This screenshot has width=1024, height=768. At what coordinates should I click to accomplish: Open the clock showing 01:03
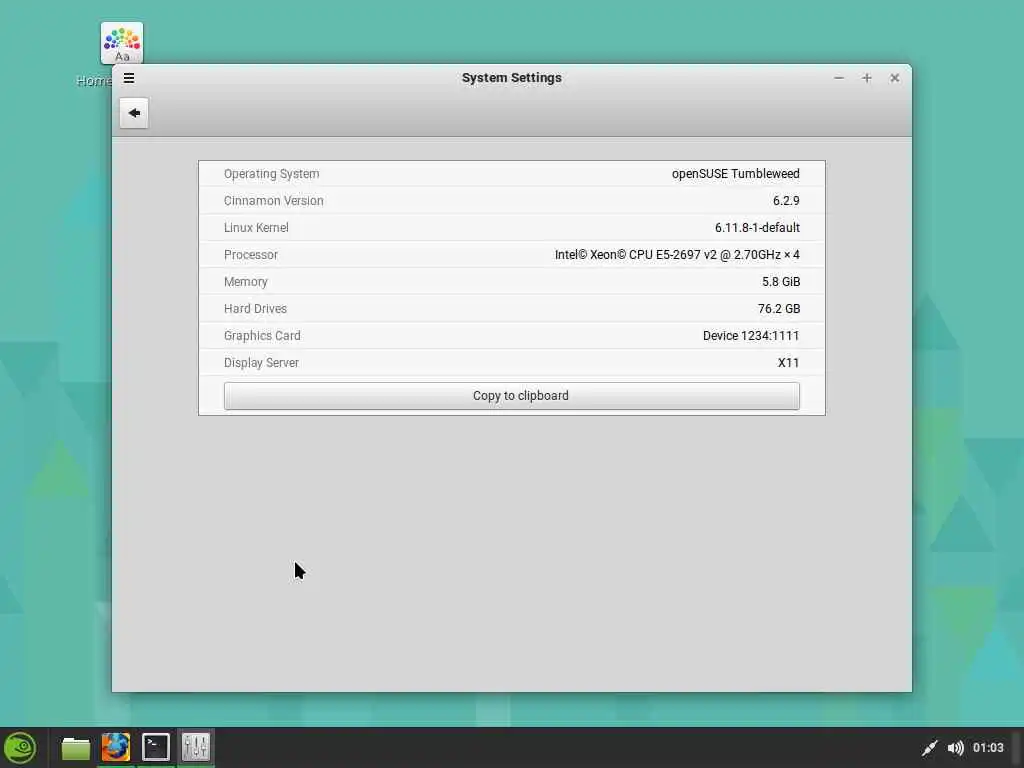(x=988, y=748)
